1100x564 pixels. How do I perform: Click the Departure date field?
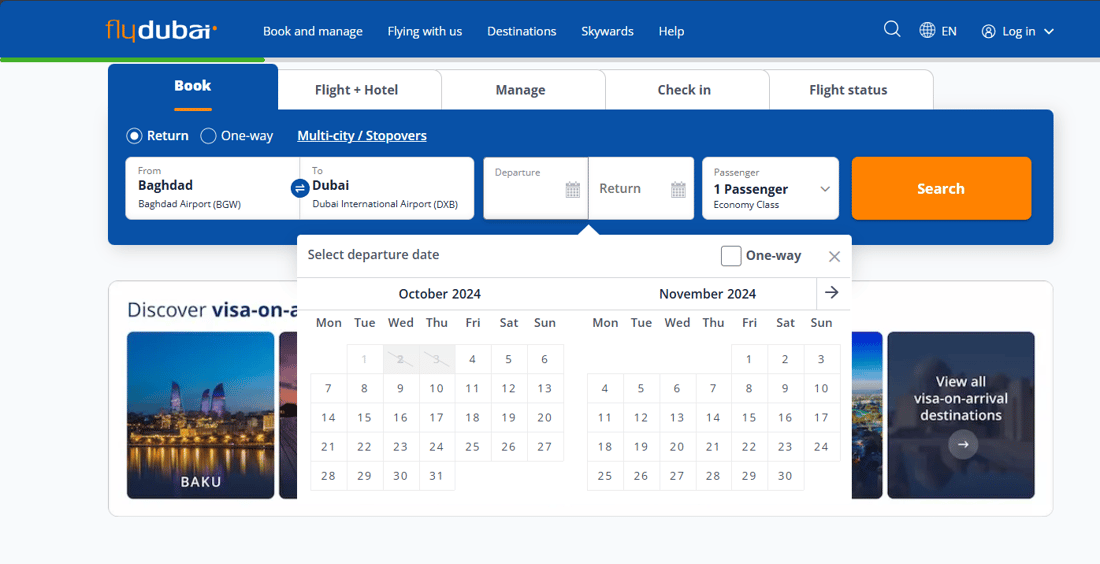[536, 188]
